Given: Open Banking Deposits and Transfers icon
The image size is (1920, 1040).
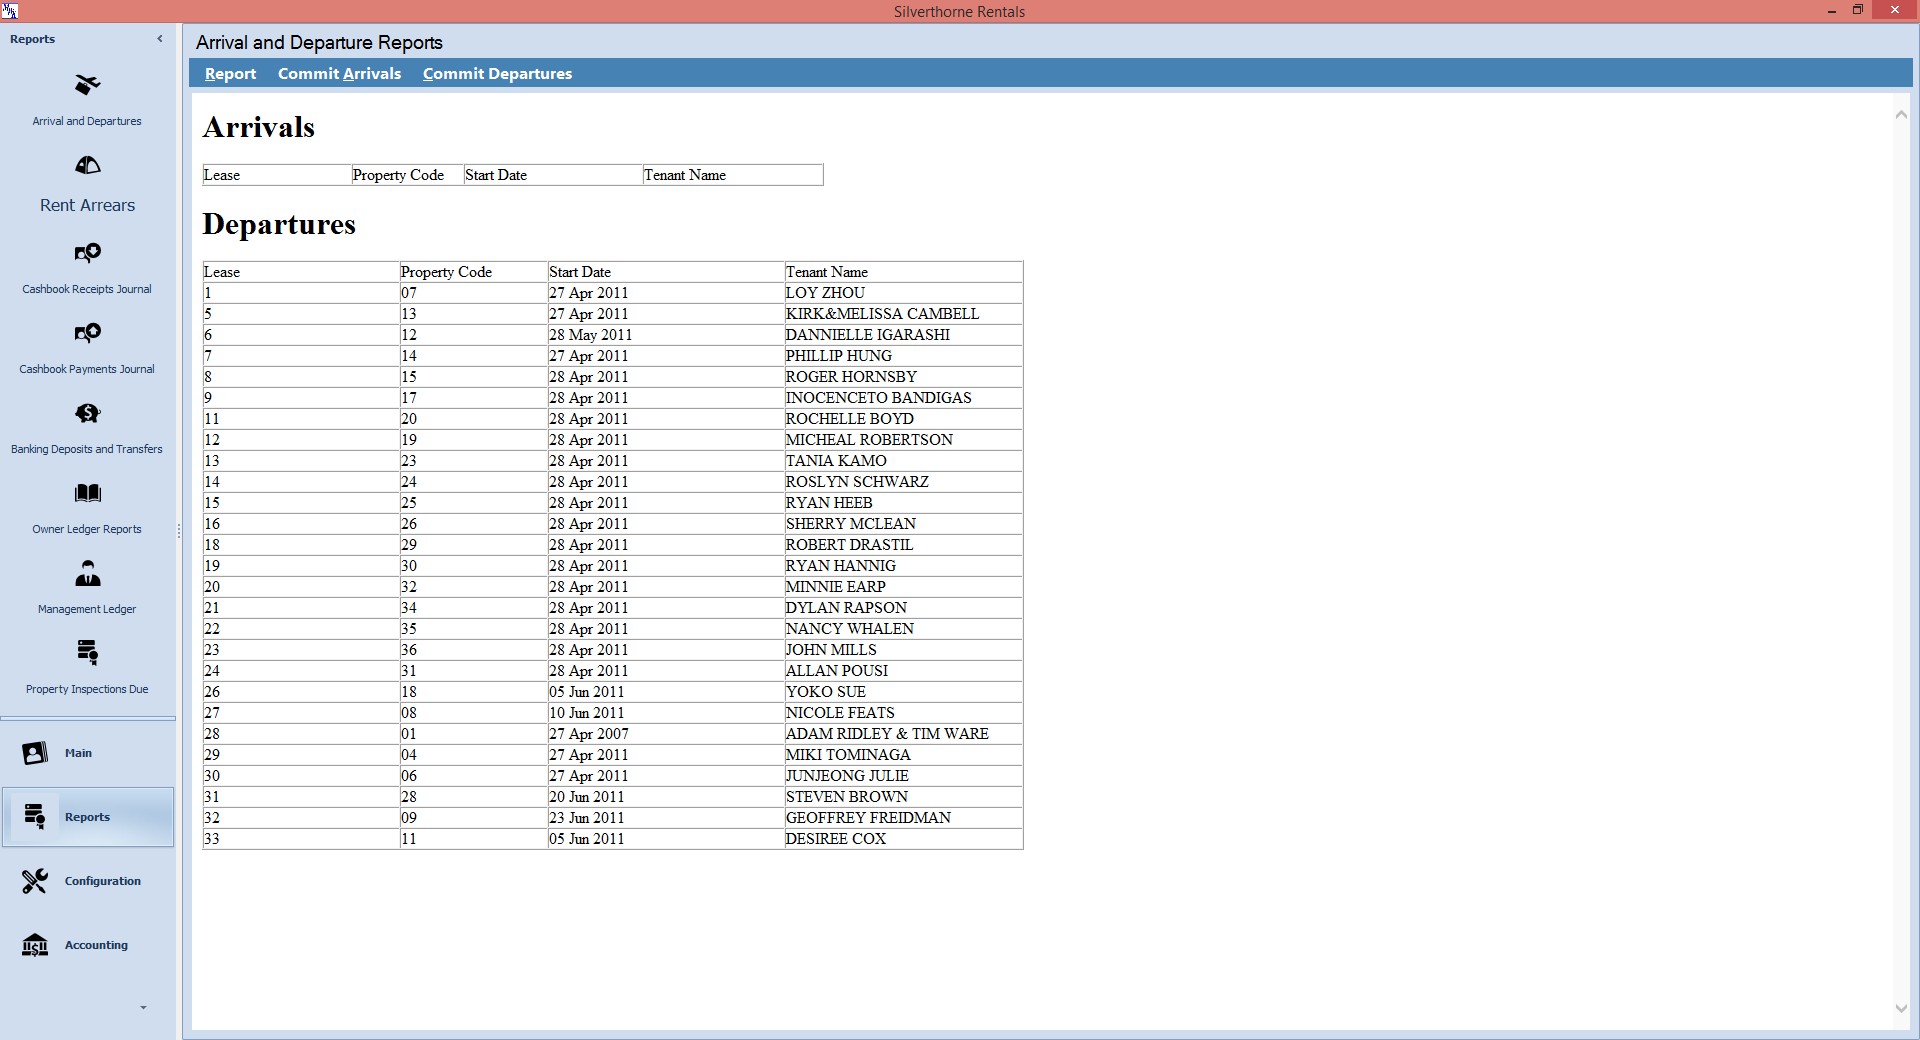Looking at the screenshot, I should [x=87, y=414].
